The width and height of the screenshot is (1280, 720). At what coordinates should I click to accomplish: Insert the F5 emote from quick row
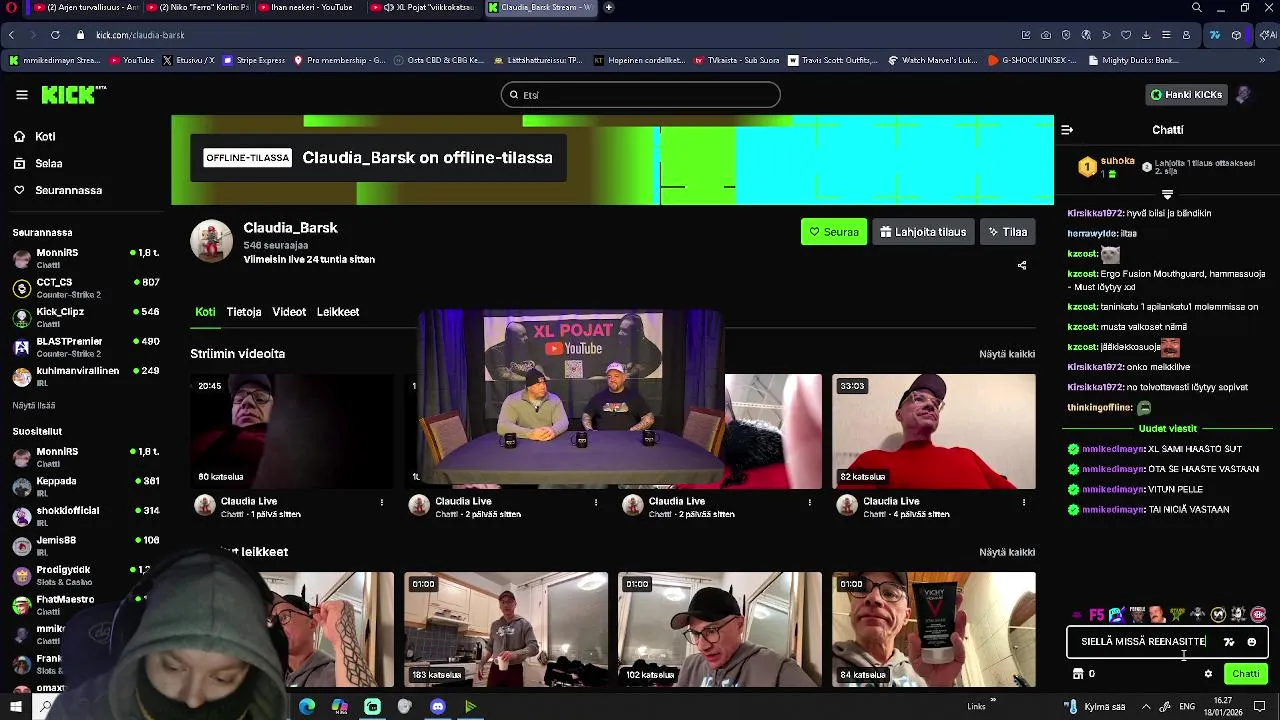pyautogui.click(x=1097, y=614)
